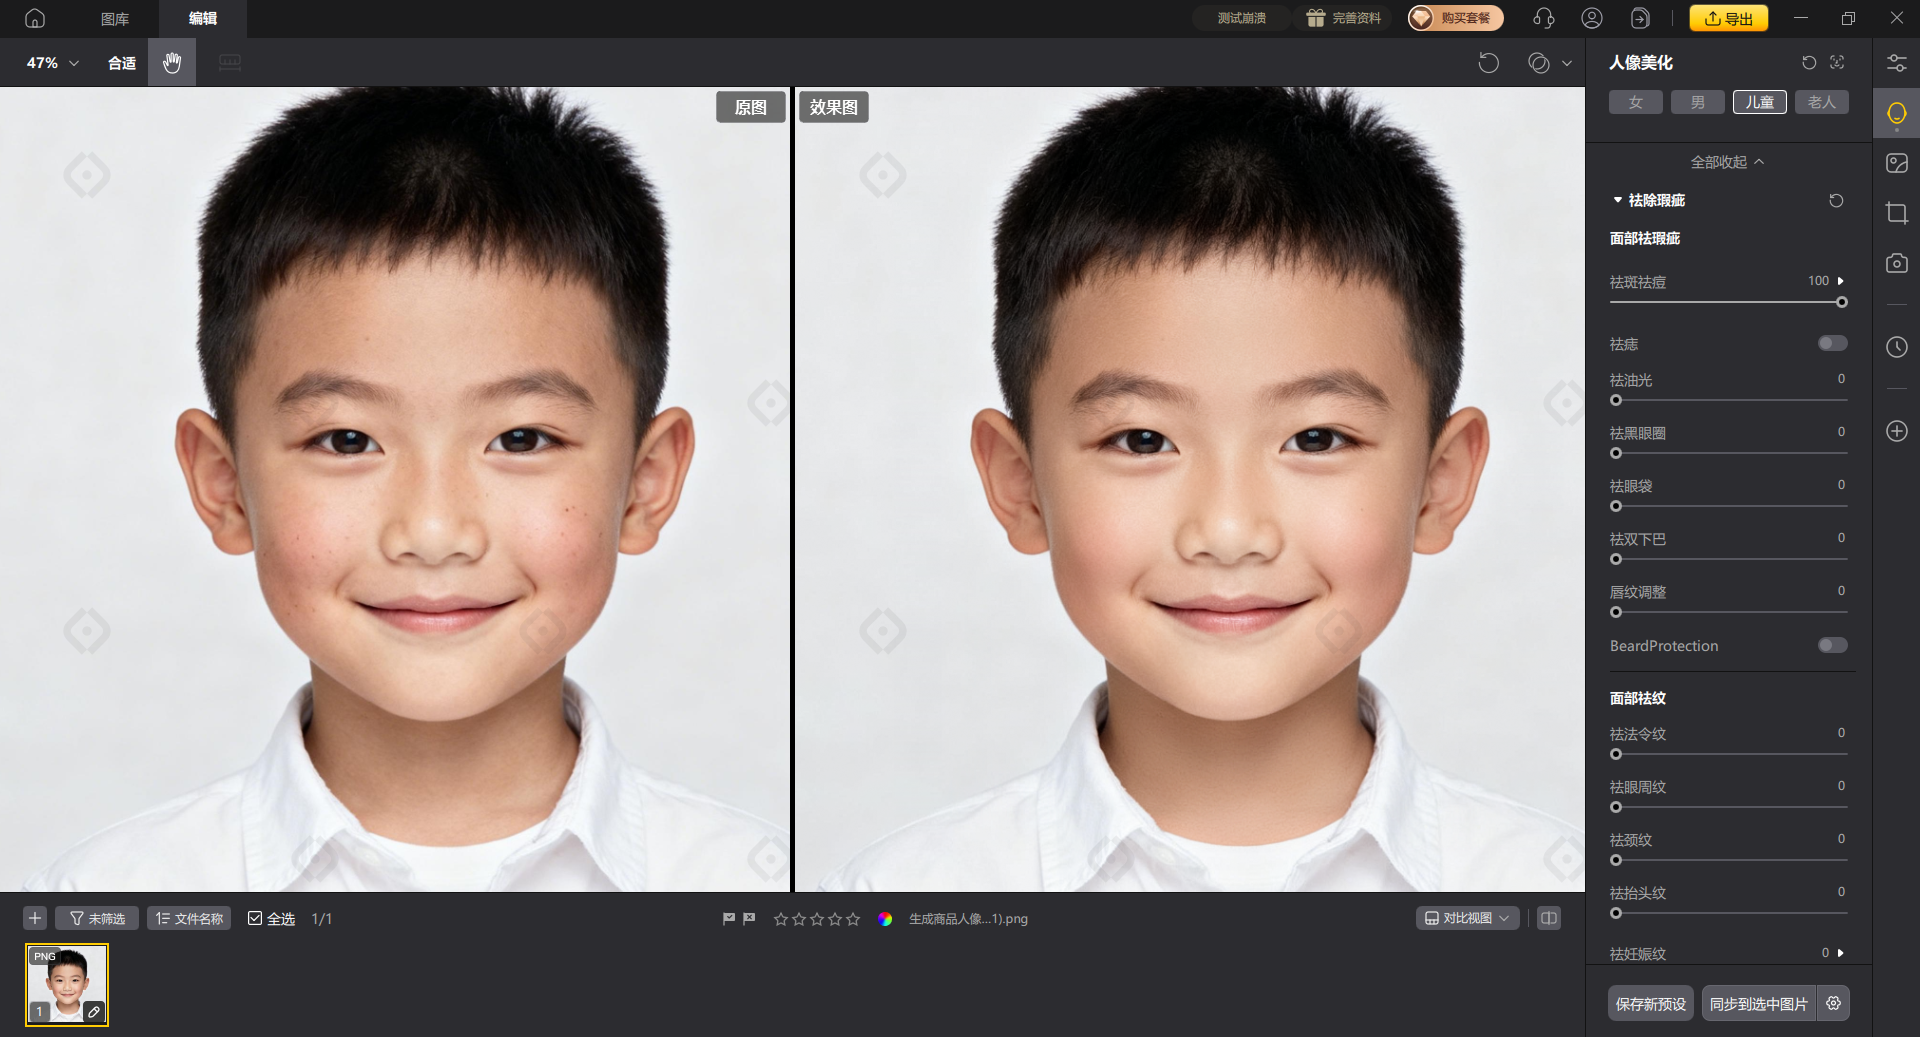The image size is (1920, 1037).
Task: Enable the BeardProtection switch
Action: tap(1832, 646)
